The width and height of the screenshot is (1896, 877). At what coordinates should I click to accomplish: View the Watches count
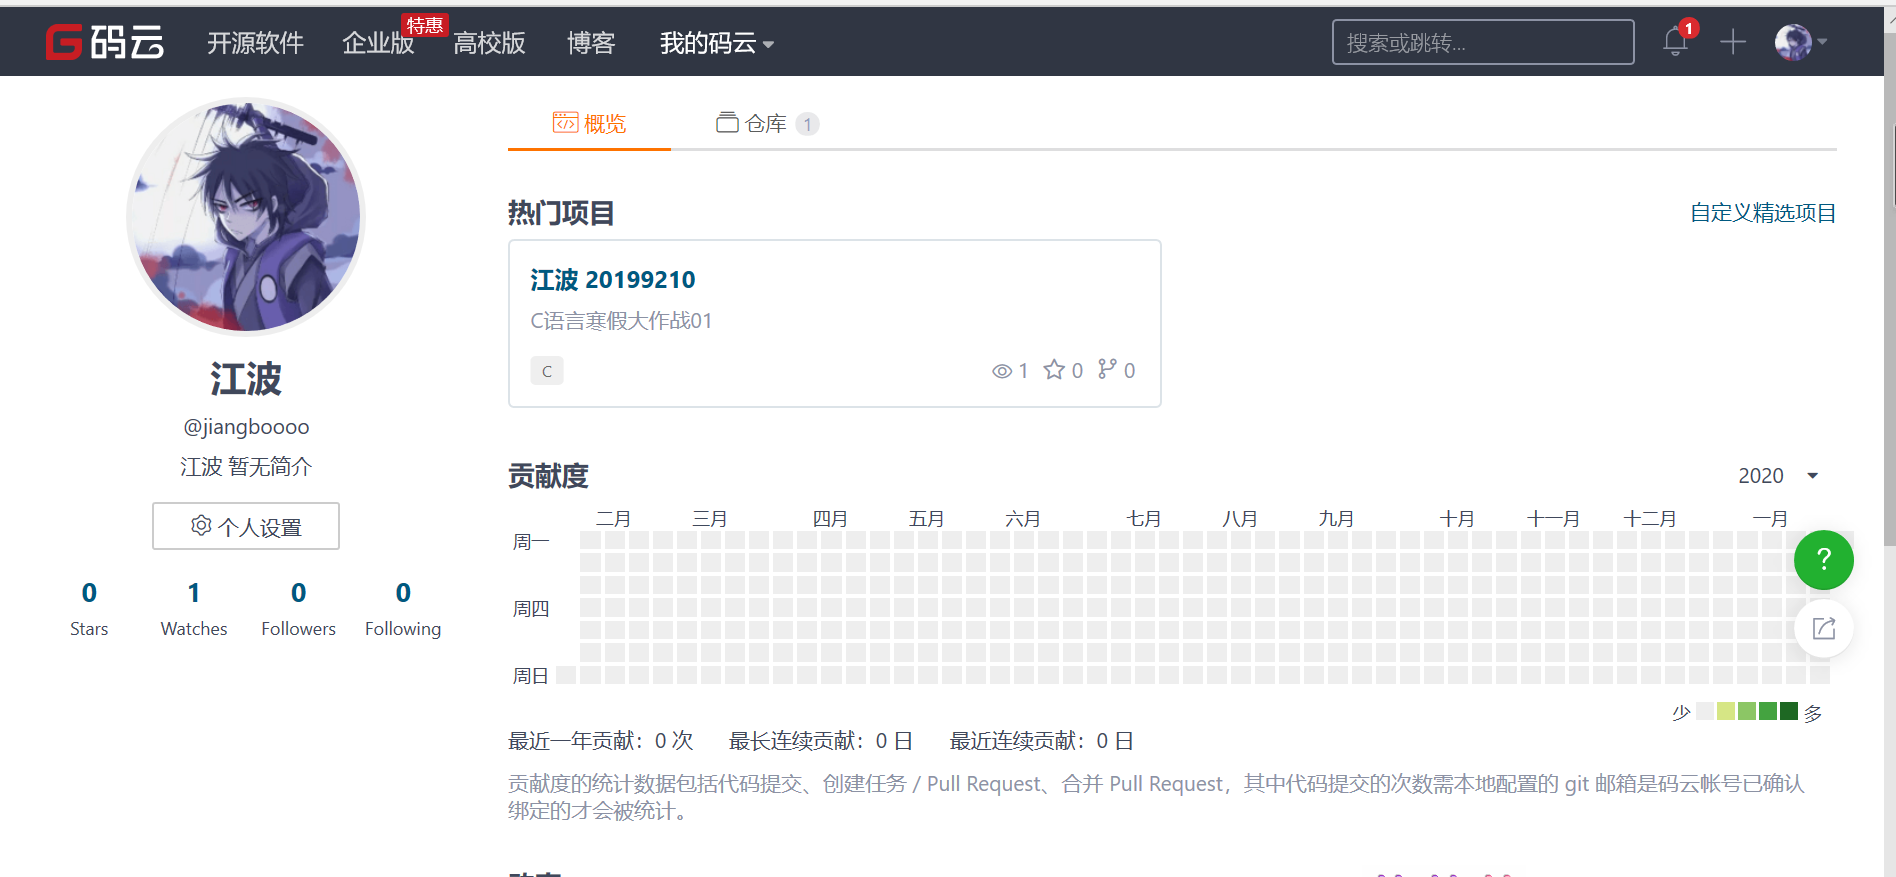point(194,608)
